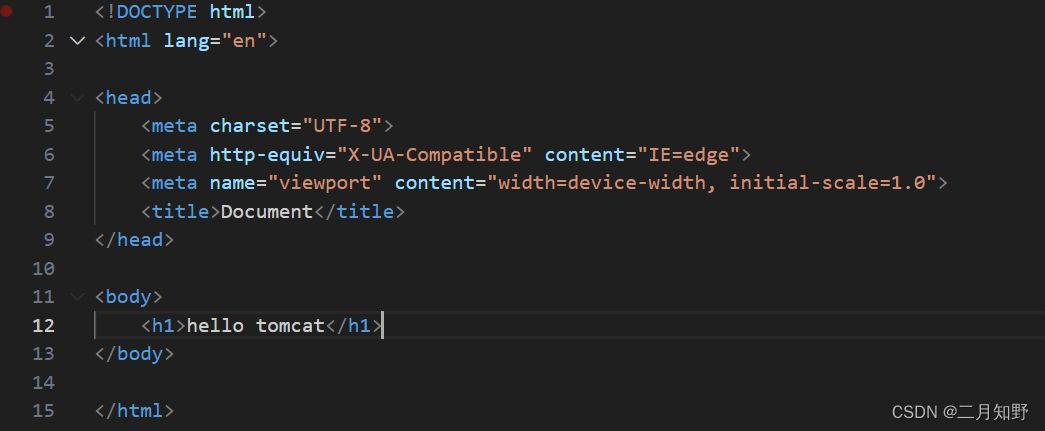The image size is (1045, 431).
Task: Click the "UTF-8" charset value
Action: [342, 126]
